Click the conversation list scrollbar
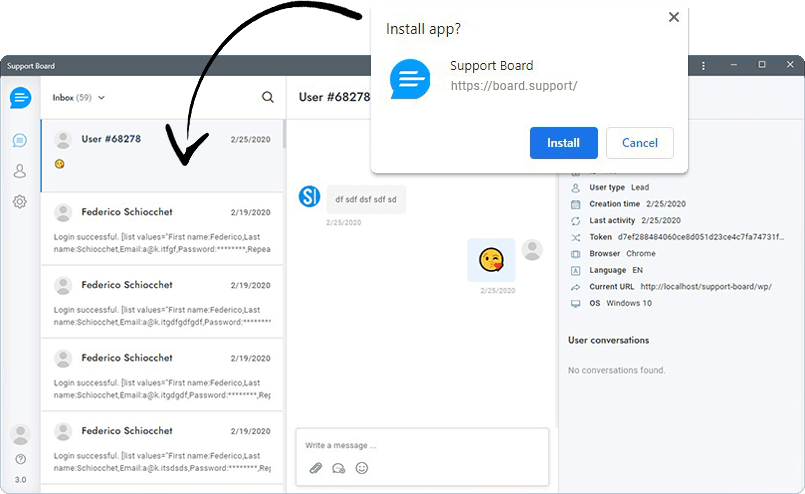805x494 pixels. (284, 135)
